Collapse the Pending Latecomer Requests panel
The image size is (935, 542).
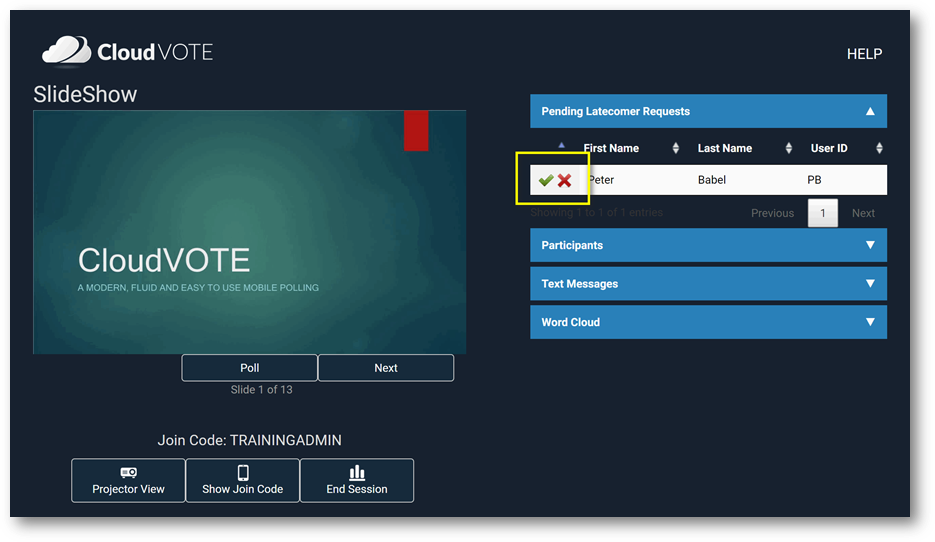tap(708, 112)
